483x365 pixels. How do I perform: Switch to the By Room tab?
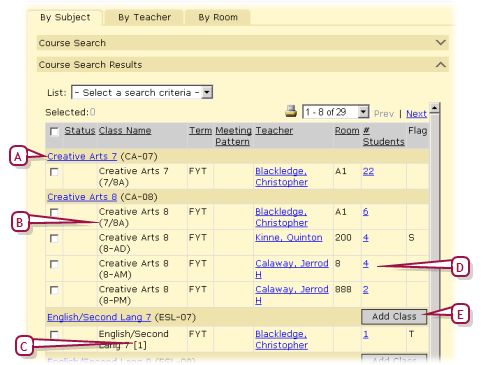pos(218,18)
